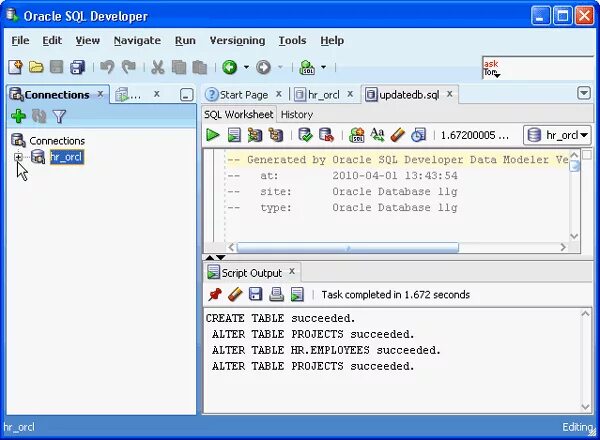The image size is (600, 440).
Task: Click the Paste clipboard icon
Action: [199, 67]
